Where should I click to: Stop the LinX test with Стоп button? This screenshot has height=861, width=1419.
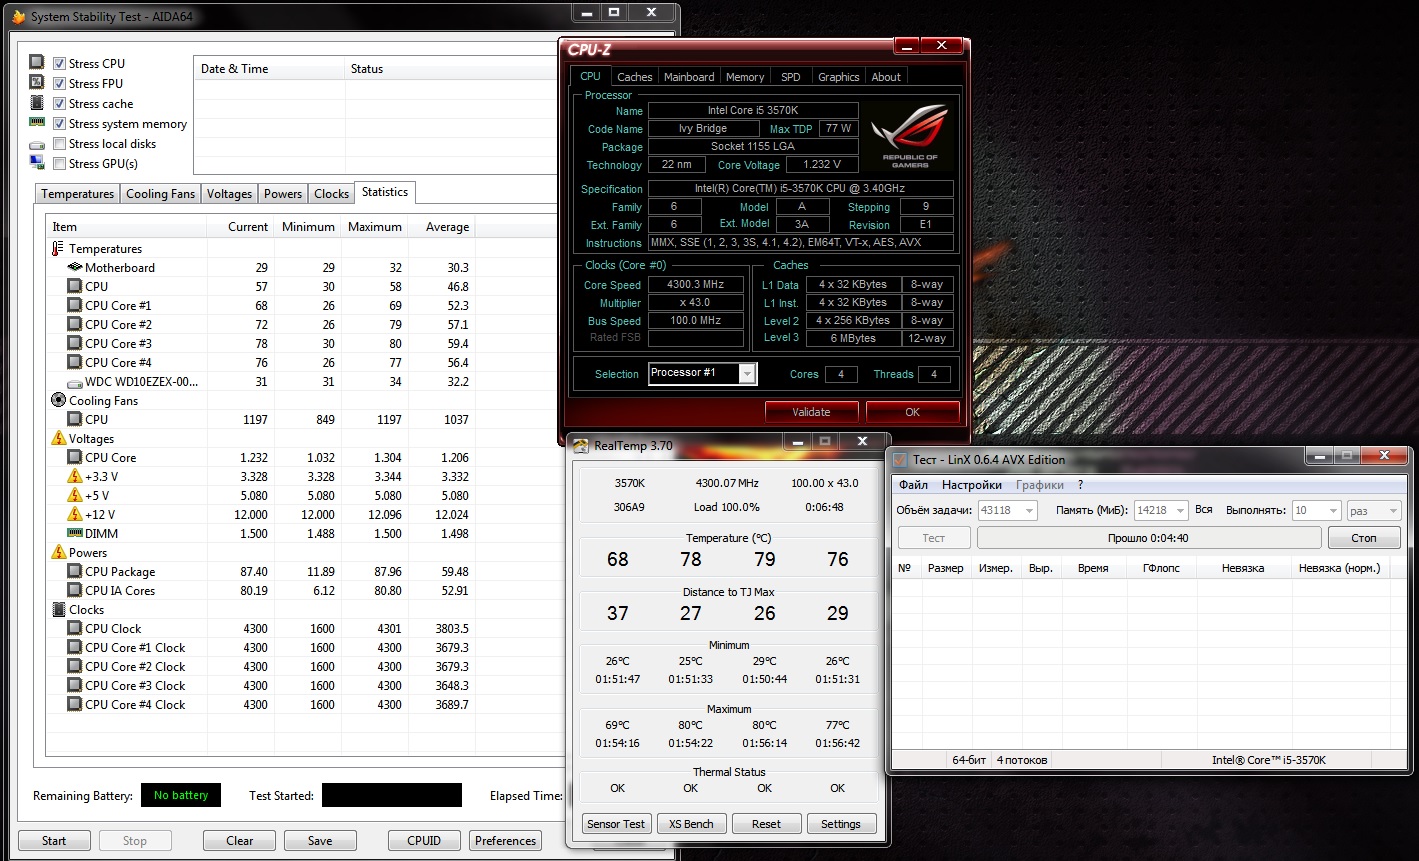coord(1364,538)
